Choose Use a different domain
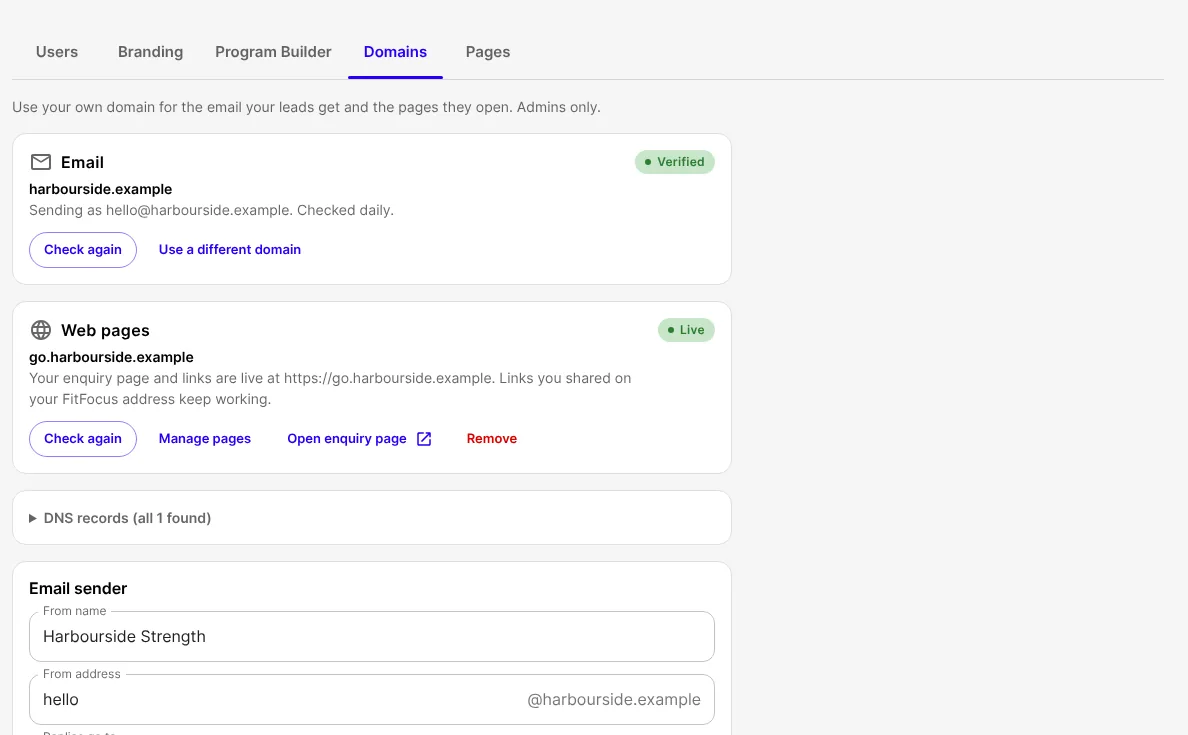The width and height of the screenshot is (1188, 735). 230,250
